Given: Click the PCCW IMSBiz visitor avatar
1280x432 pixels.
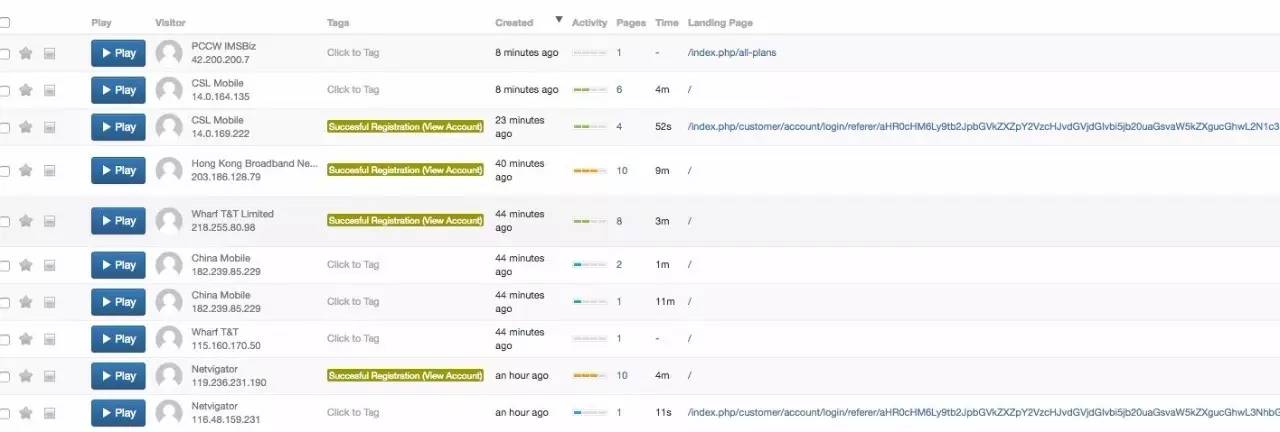Looking at the screenshot, I should (x=169, y=53).
